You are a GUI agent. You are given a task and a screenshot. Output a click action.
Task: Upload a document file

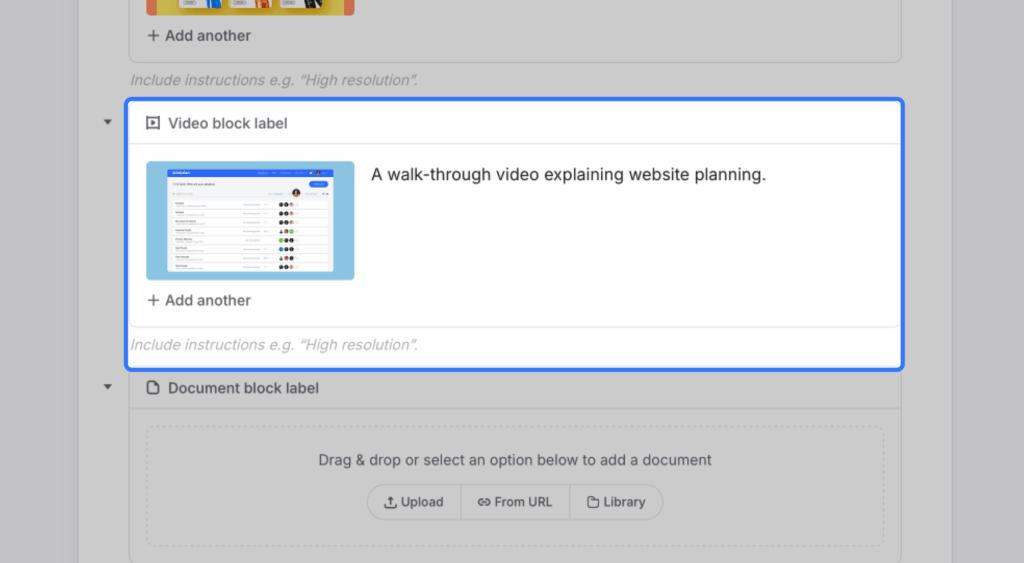tap(414, 502)
